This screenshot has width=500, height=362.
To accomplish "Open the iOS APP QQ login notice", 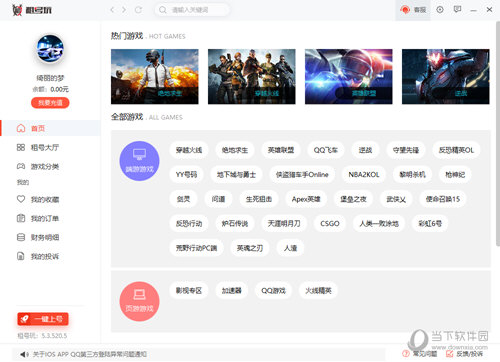I will 90,354.
